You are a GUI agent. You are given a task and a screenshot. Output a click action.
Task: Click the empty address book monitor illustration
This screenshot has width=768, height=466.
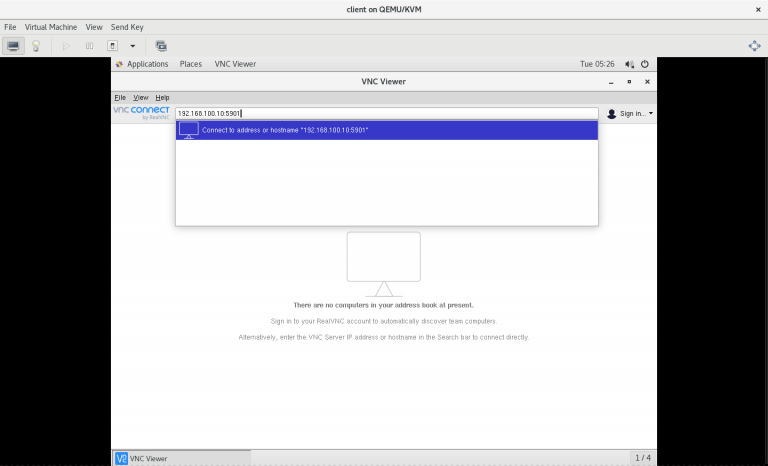click(x=384, y=264)
